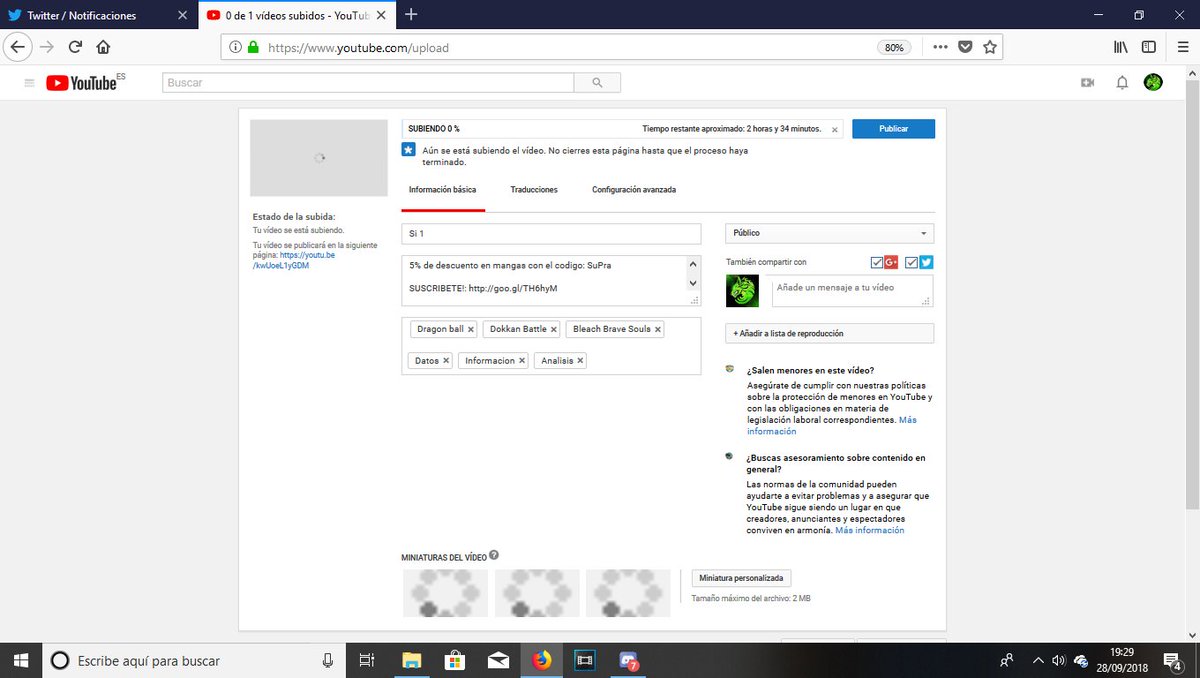This screenshot has width=1200, height=678.
Task: Open the Configuración avanzada tab
Action: click(x=634, y=189)
